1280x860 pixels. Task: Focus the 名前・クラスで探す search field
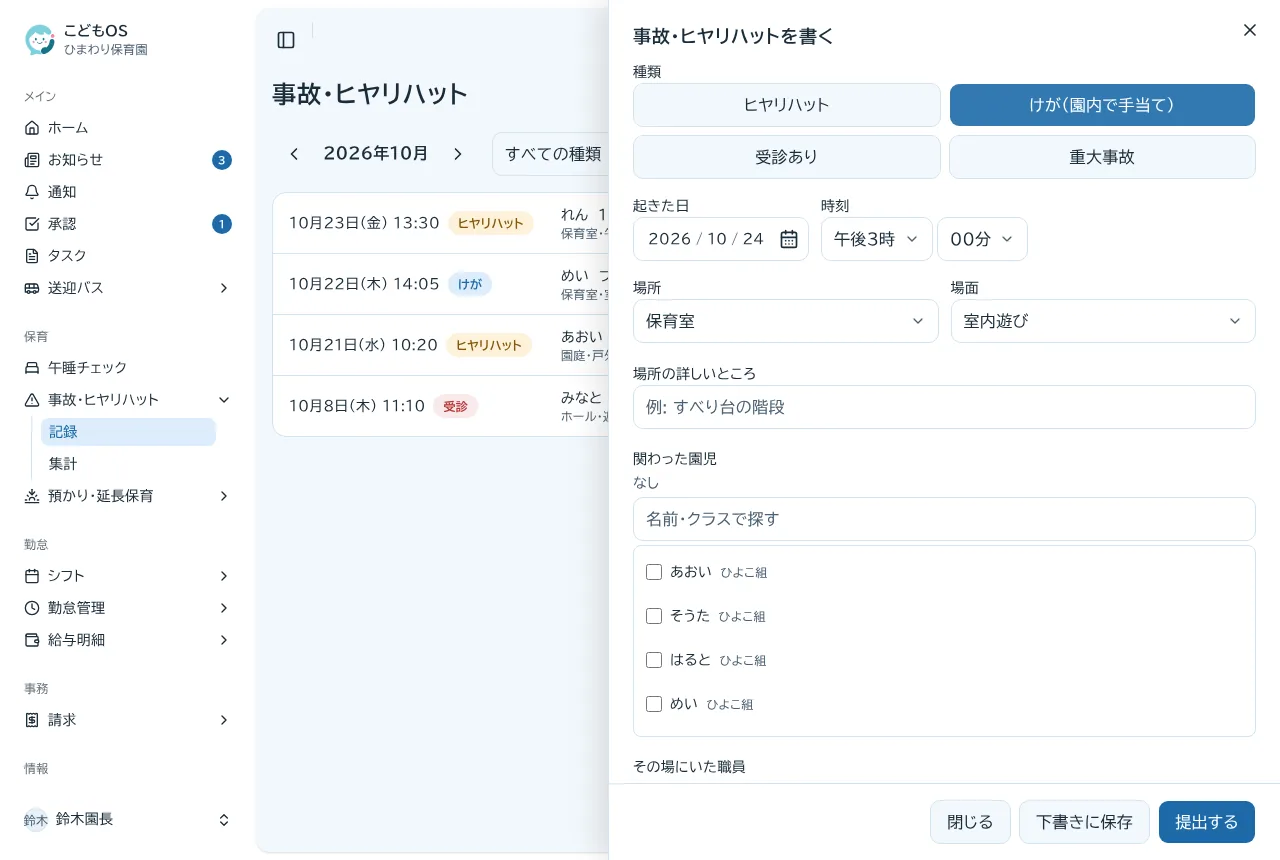(944, 519)
